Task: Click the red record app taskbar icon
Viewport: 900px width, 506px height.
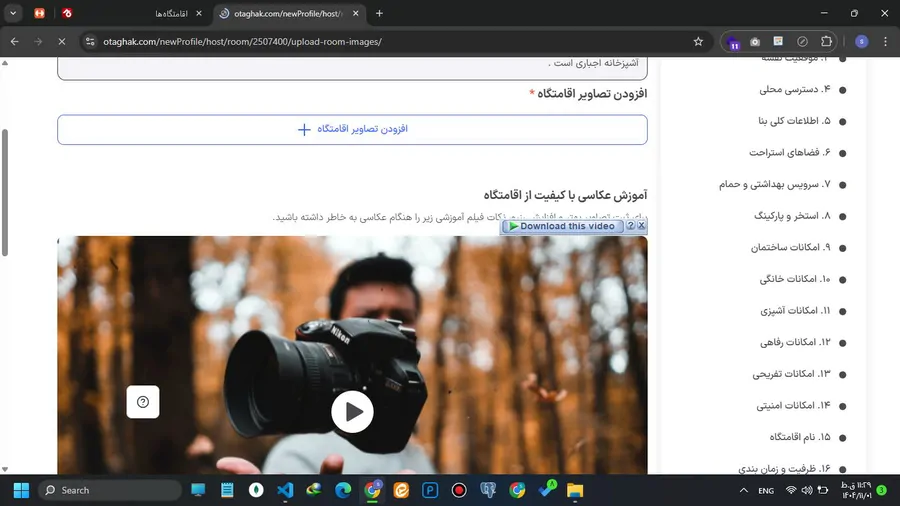Action: (459, 490)
